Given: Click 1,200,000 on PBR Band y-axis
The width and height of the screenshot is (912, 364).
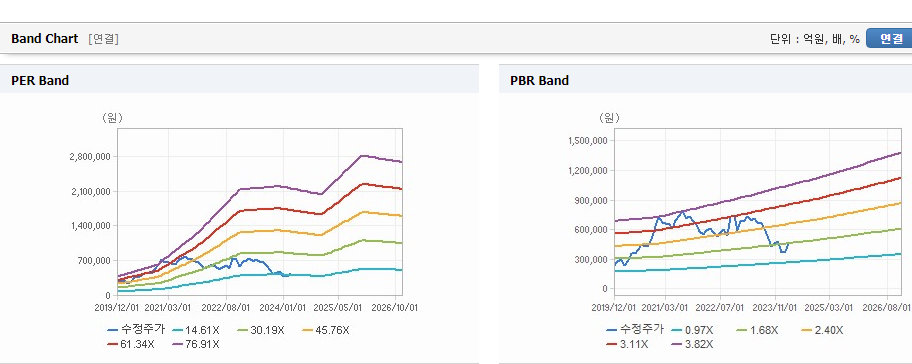Looking at the screenshot, I should pos(587,171).
